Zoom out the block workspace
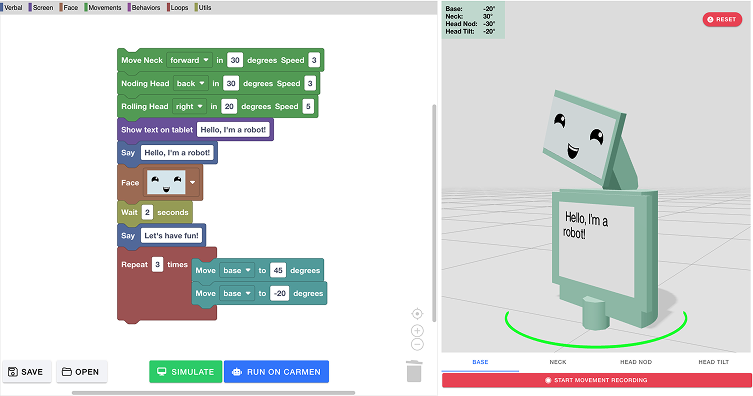753x396 pixels. click(417, 344)
